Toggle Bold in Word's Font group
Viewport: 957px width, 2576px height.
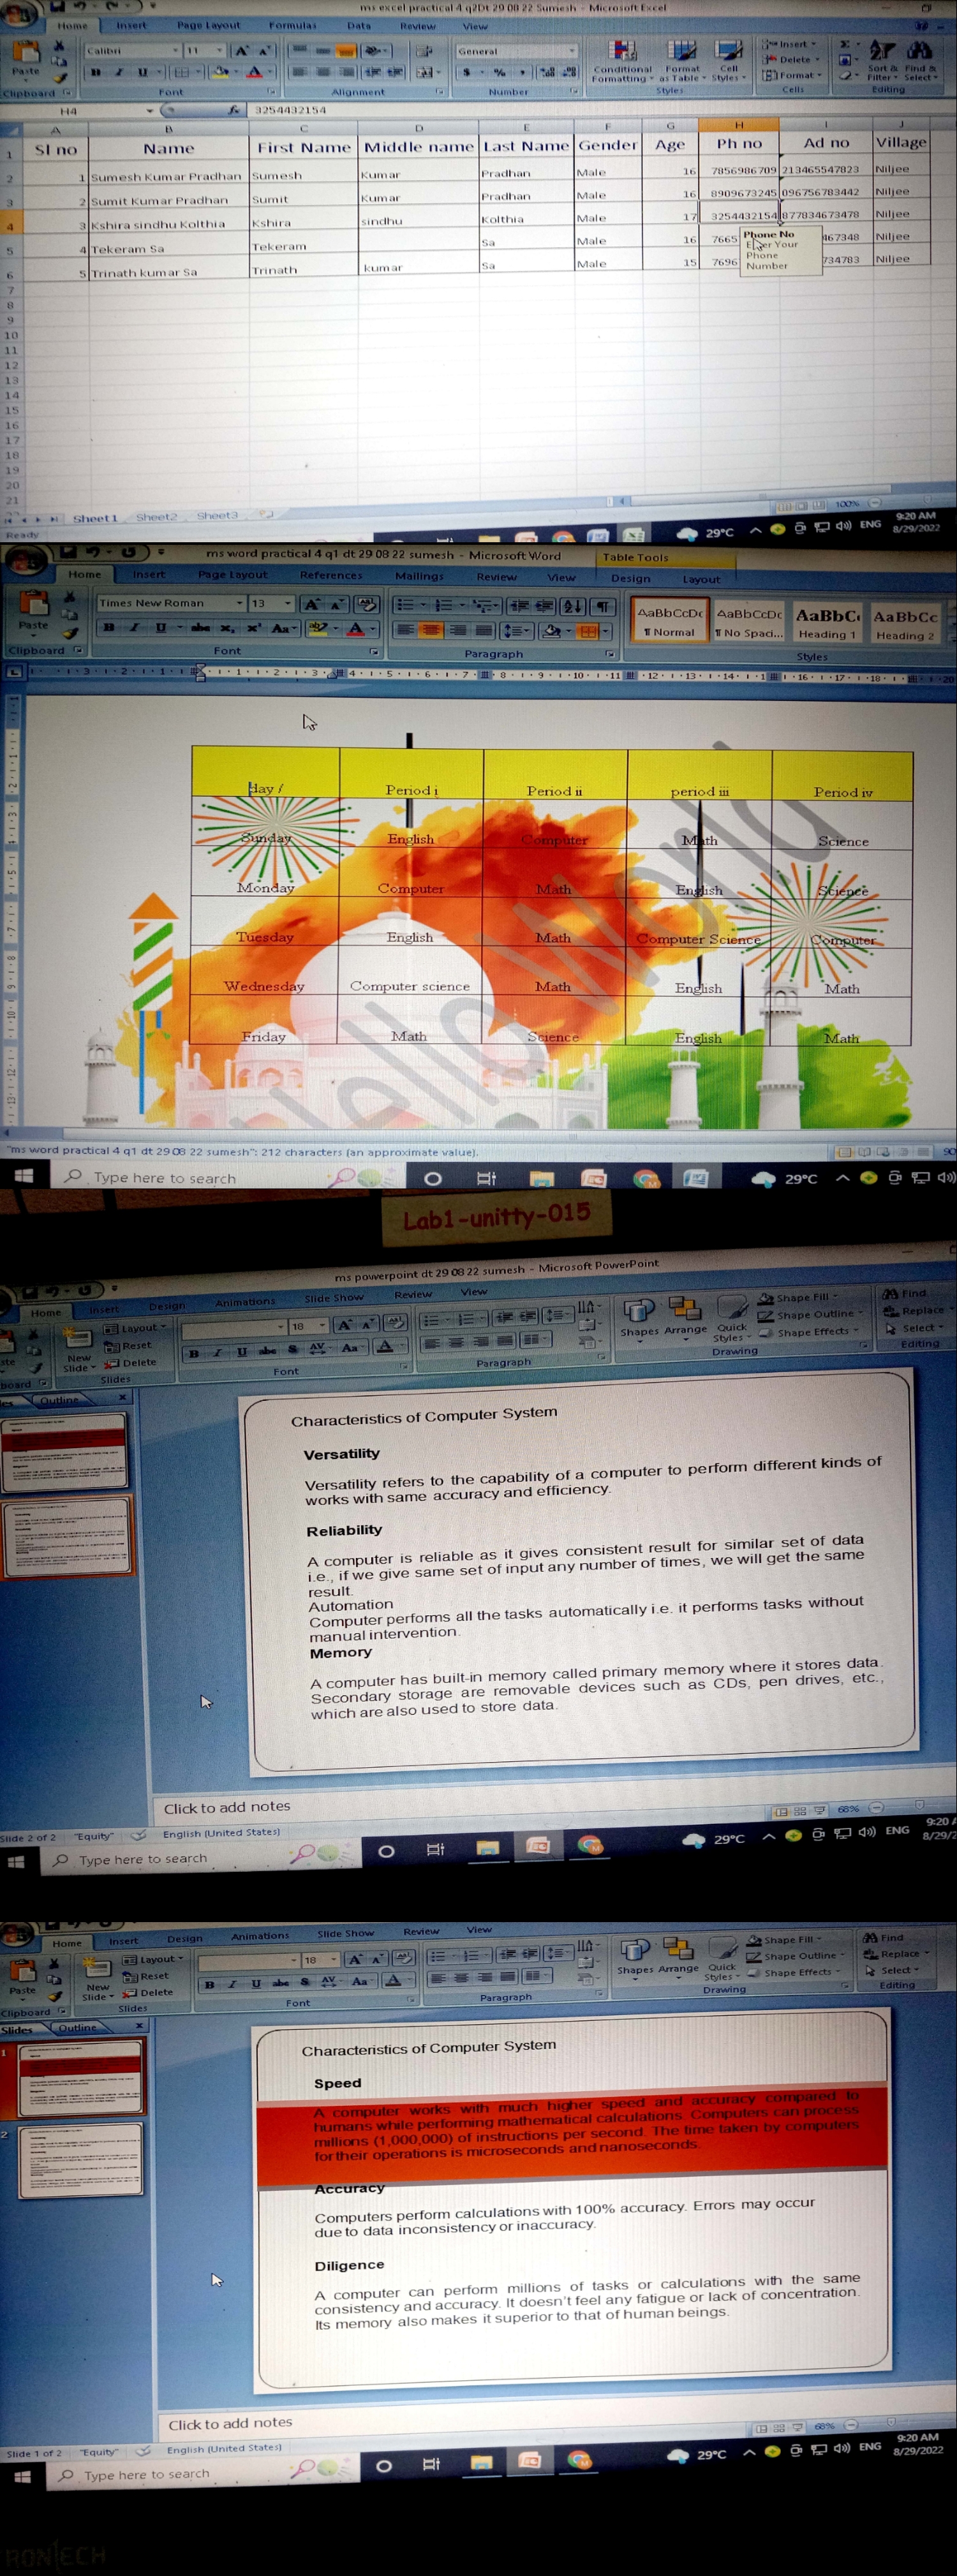109,628
